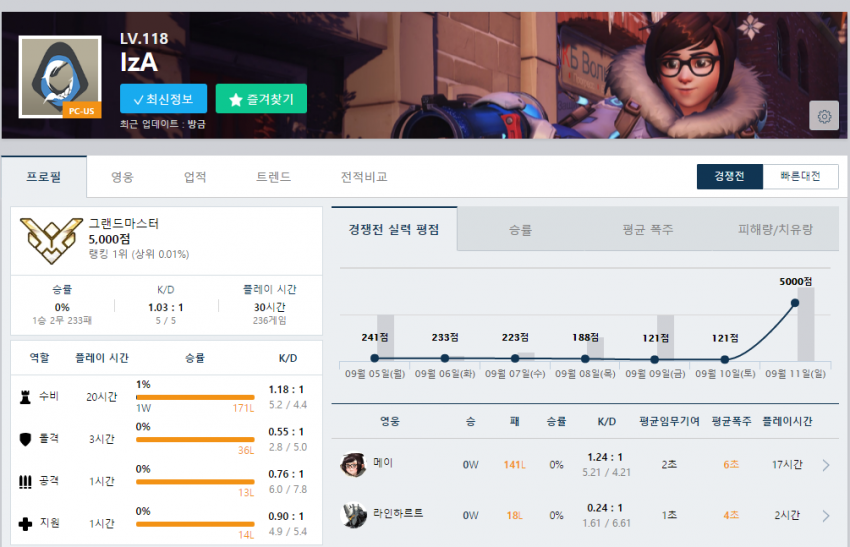The width and height of the screenshot is (850, 547).
Task: Sort hero table by 승 column
Action: pyautogui.click(x=471, y=421)
